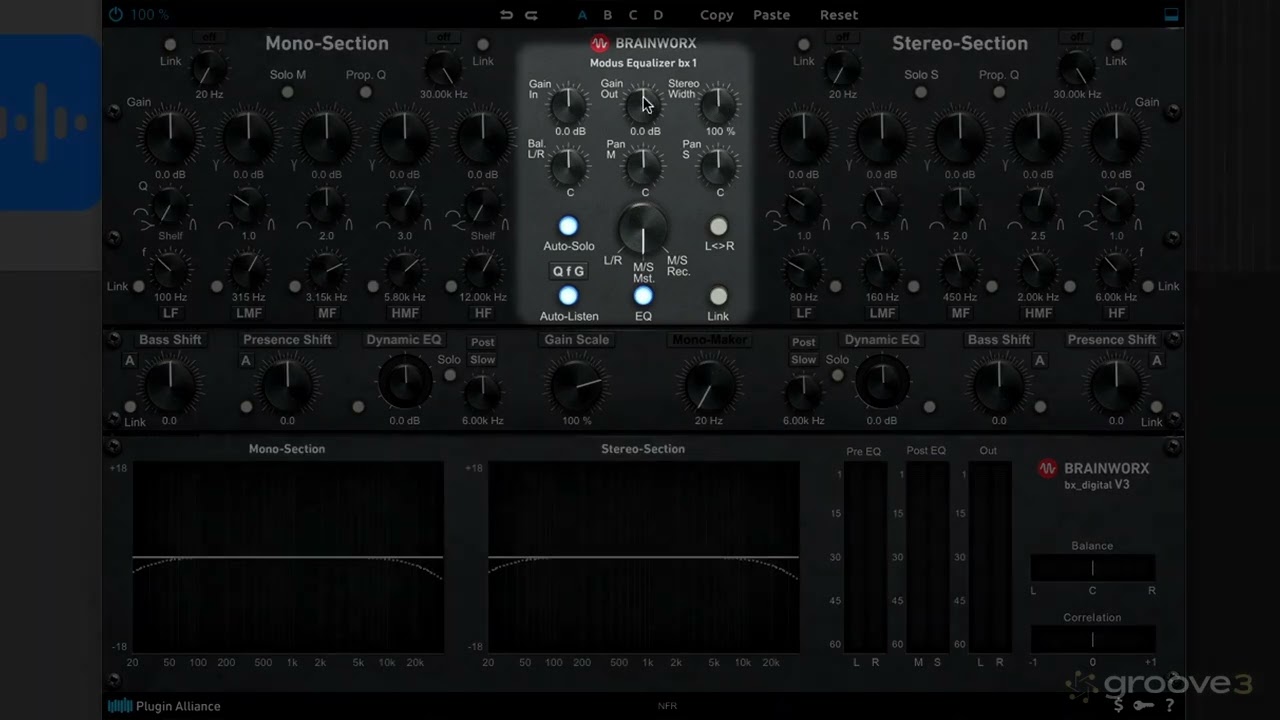The width and height of the screenshot is (1280, 720).
Task: Toggle the L<>R channel swap light
Action: pos(718,226)
